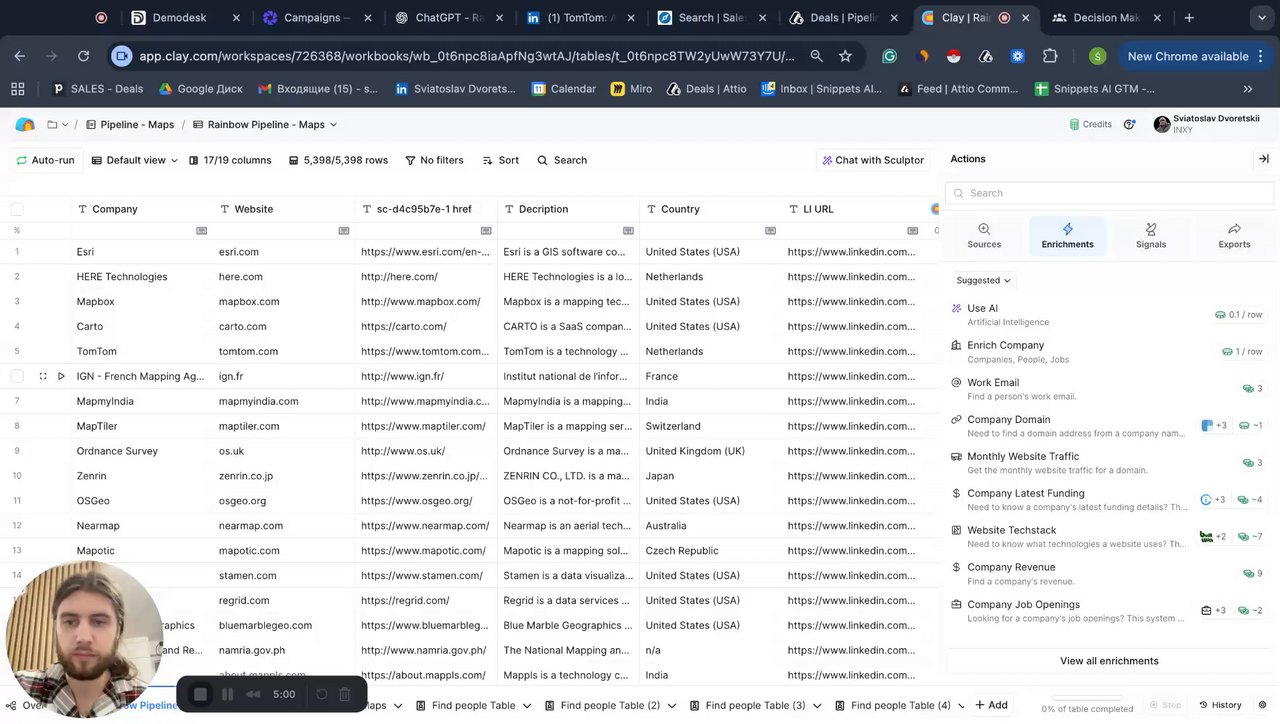Open the Chrome Extensions puzzle icon
This screenshot has width=1280, height=724.
pyautogui.click(x=1050, y=56)
